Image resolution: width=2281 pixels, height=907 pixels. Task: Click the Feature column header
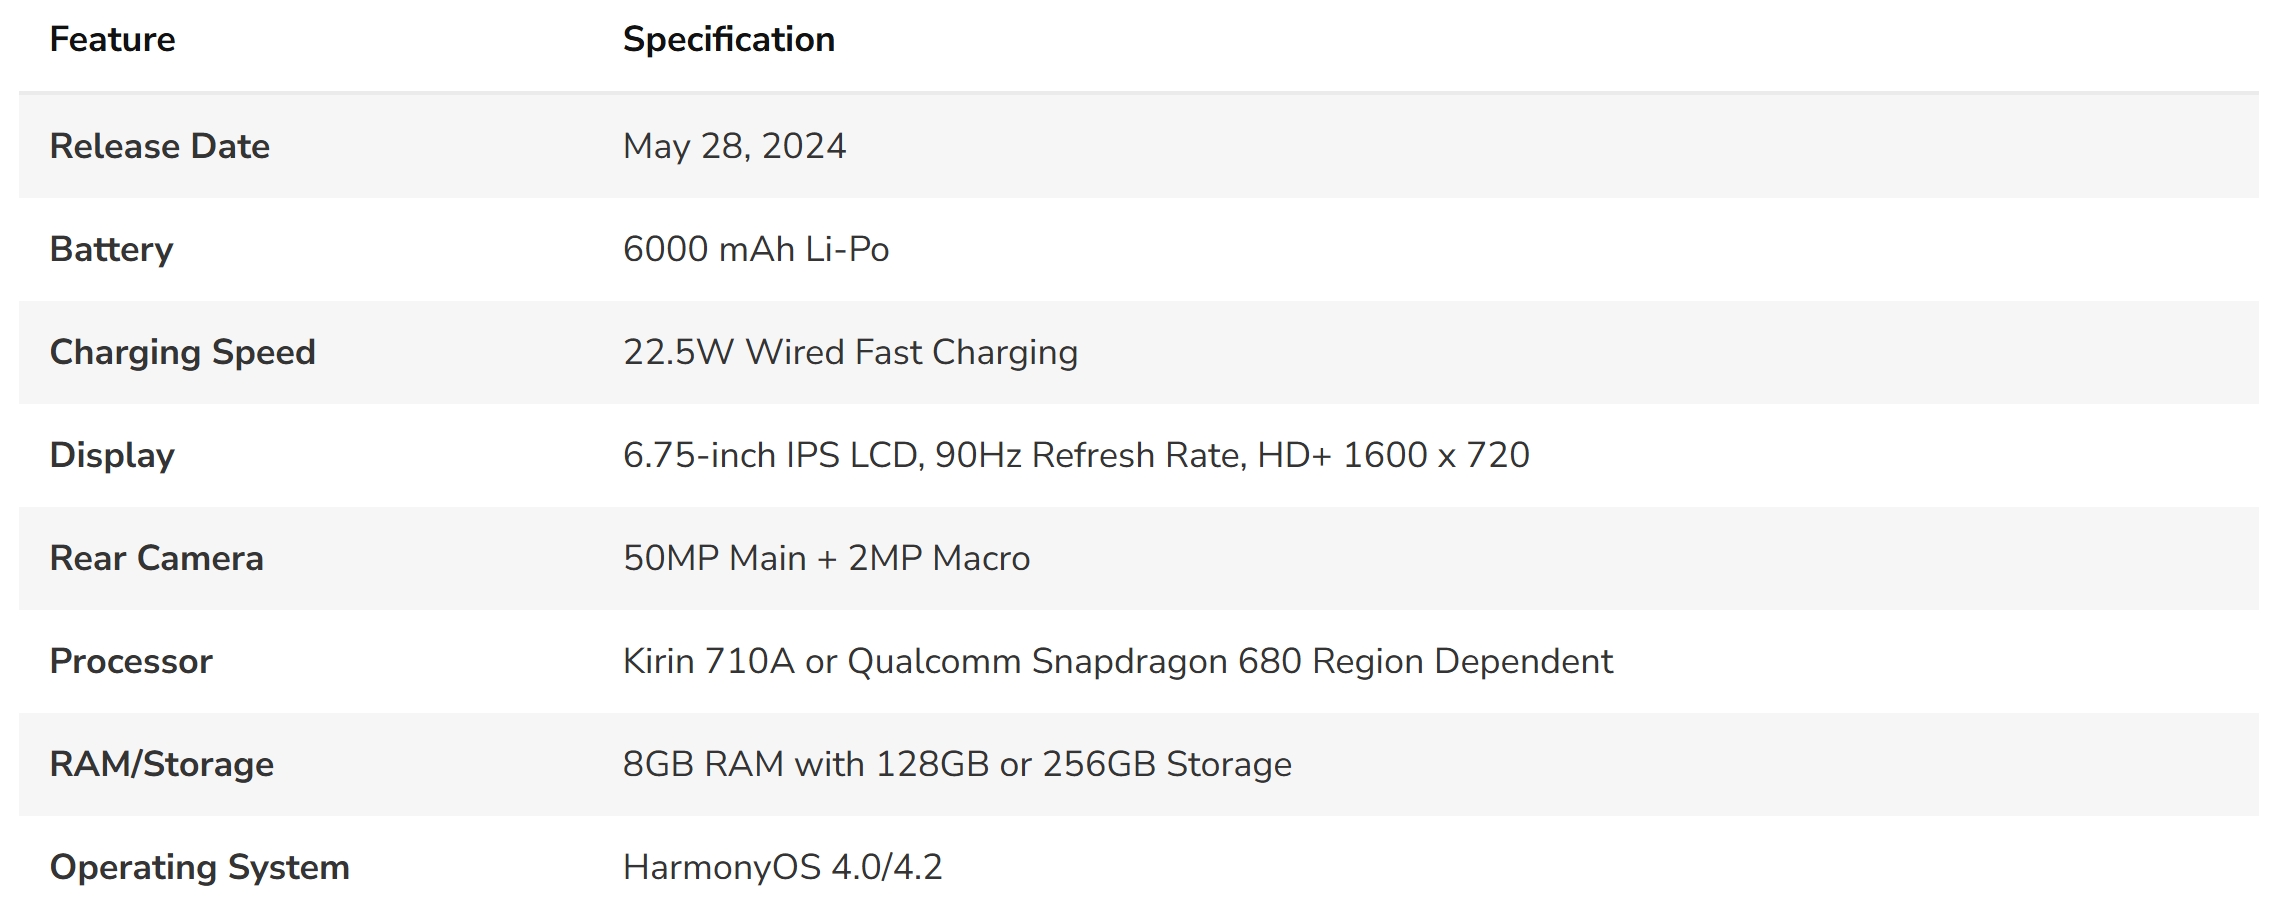112,40
